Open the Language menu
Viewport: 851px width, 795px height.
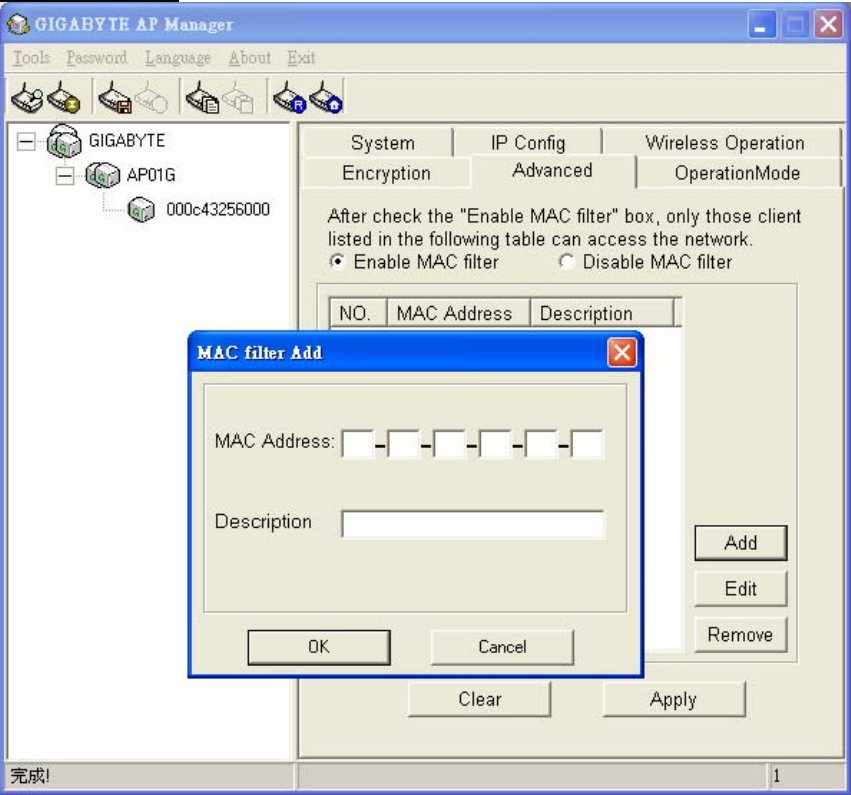[x=178, y=58]
